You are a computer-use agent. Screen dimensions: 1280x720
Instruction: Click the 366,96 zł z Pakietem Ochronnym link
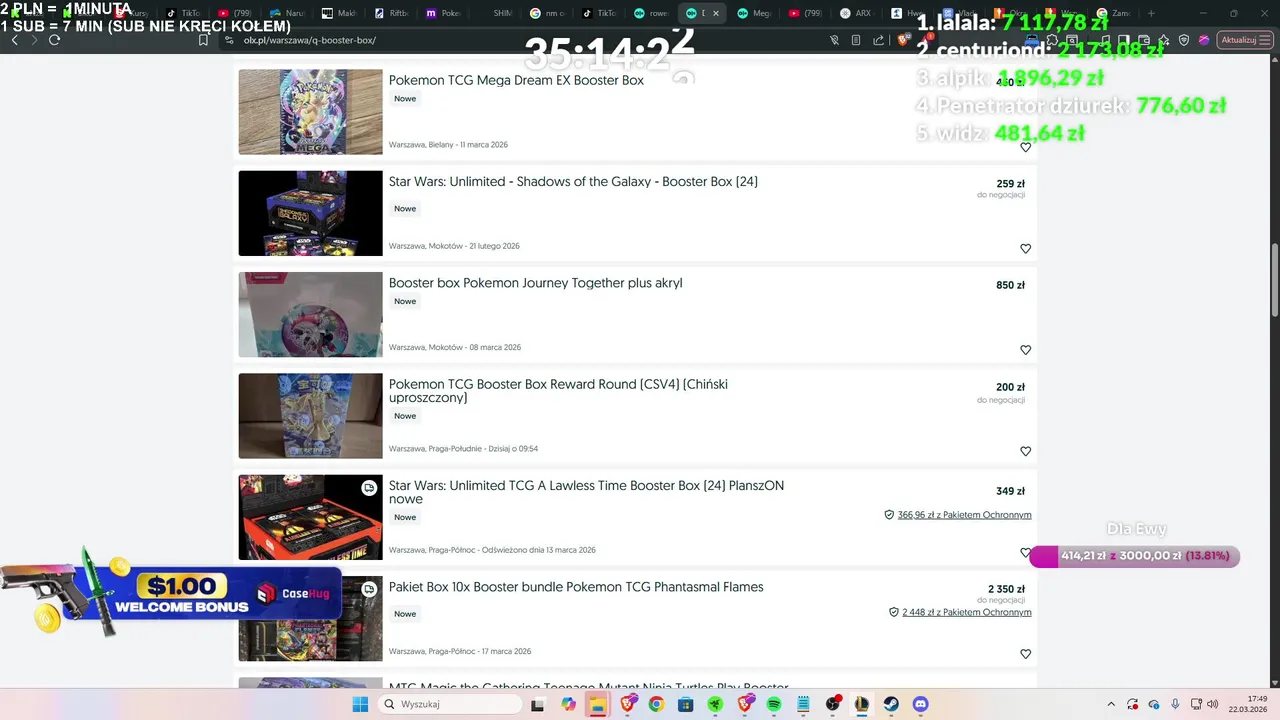(x=964, y=515)
